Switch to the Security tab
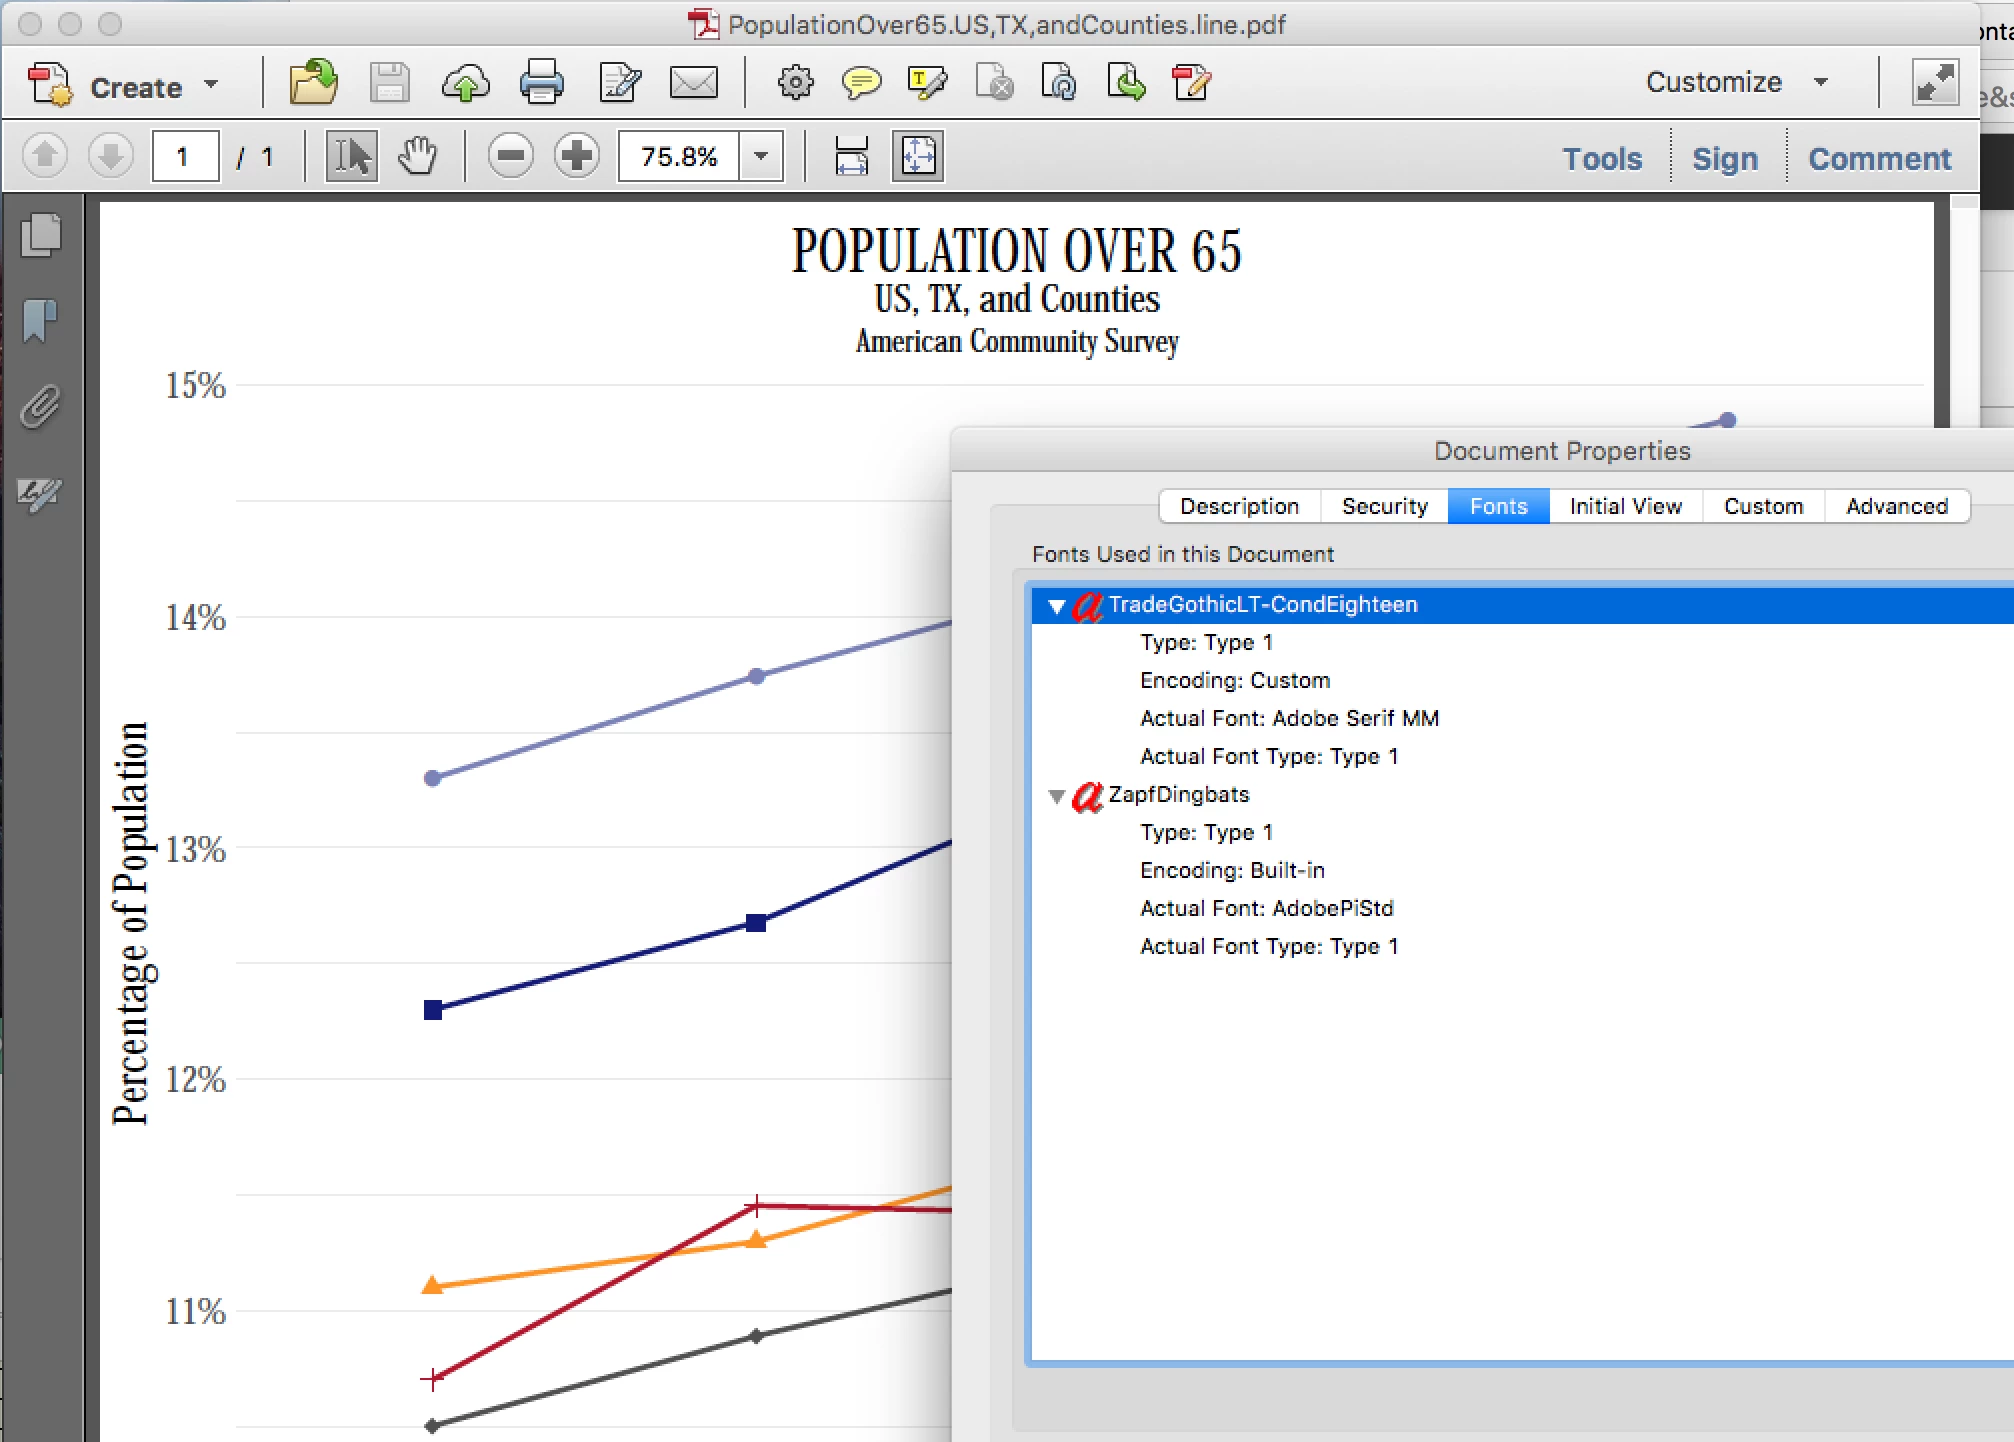2014x1442 pixels. [1384, 506]
